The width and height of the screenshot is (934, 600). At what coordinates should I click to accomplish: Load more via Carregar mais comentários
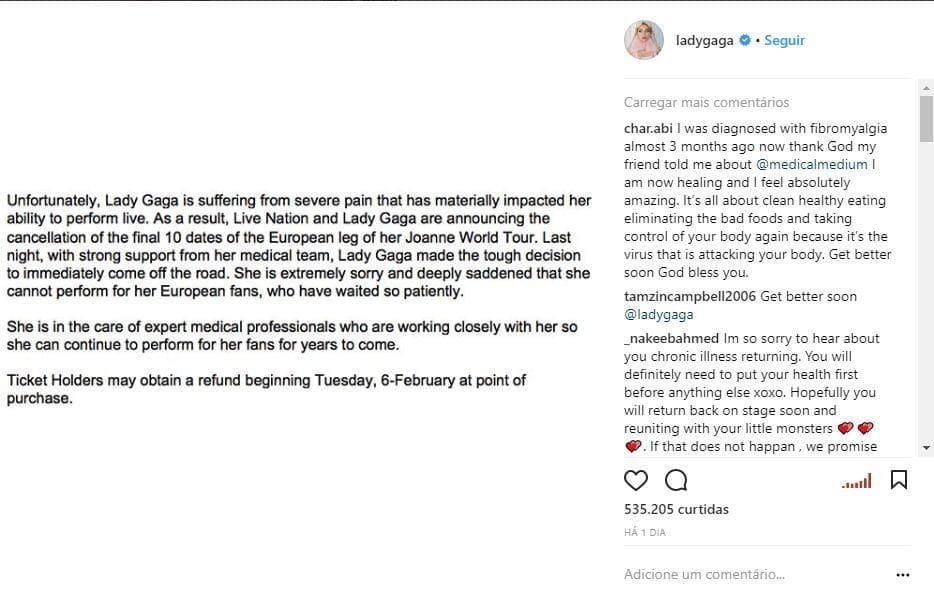[x=706, y=102]
